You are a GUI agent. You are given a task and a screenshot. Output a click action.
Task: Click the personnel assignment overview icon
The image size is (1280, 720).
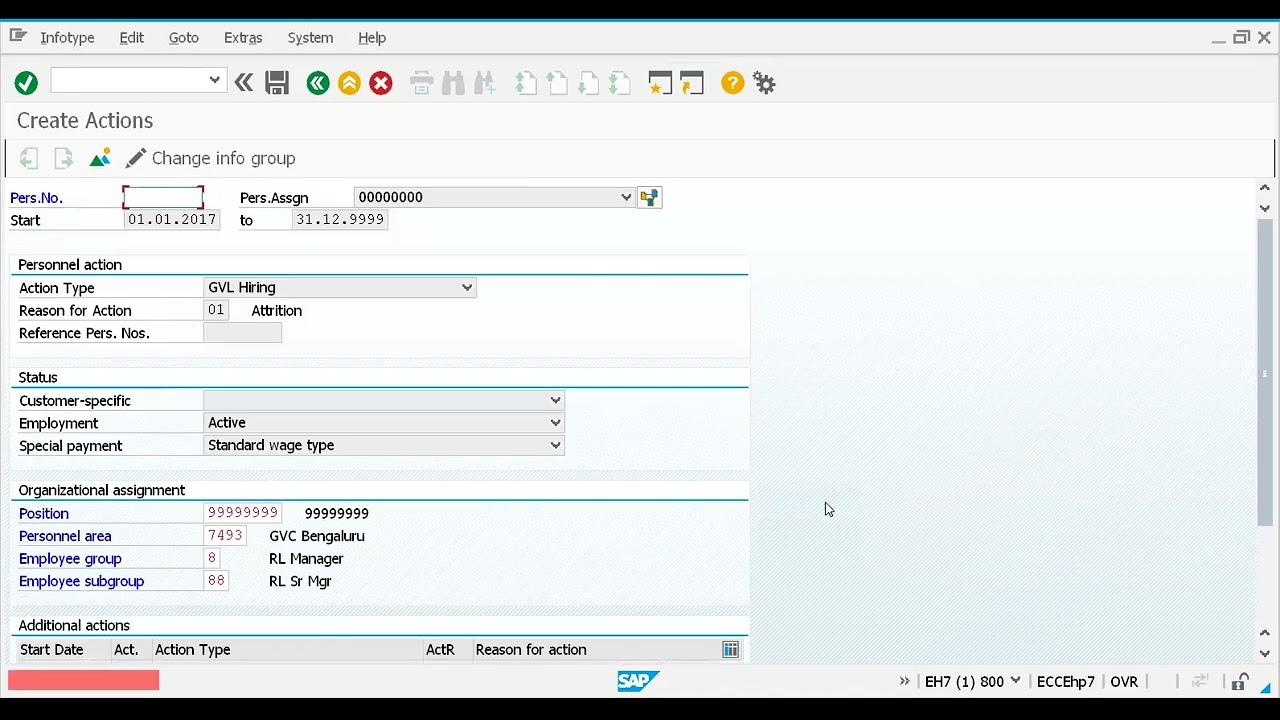click(650, 198)
